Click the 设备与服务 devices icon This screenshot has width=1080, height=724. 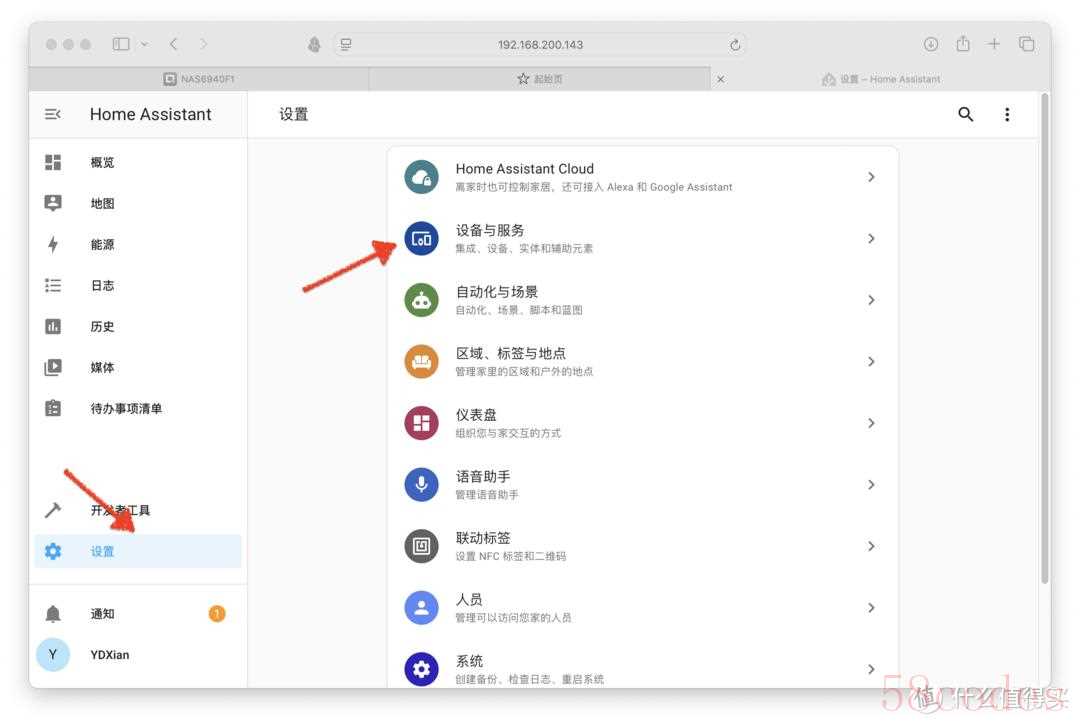tap(422, 238)
